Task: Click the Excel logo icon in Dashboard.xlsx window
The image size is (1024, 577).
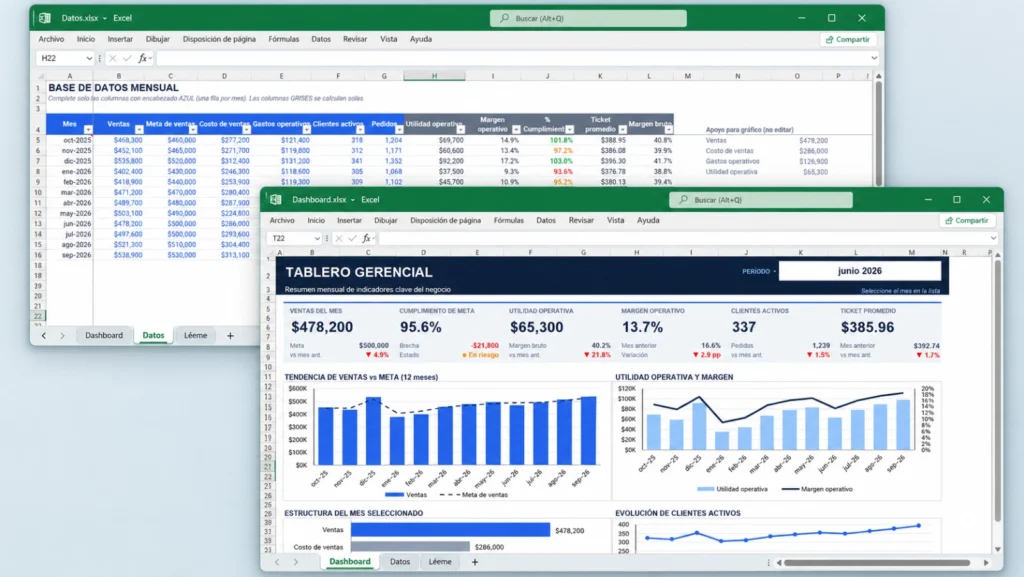Action: pos(276,200)
